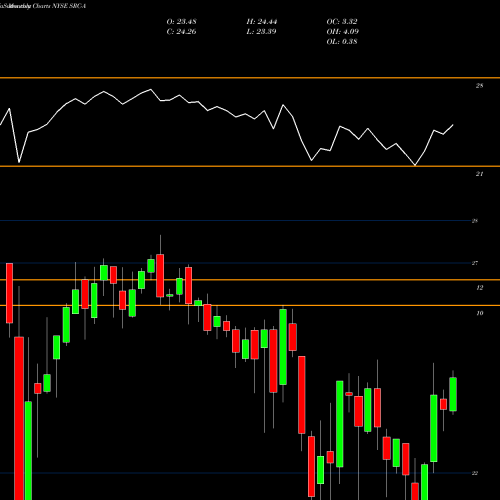Select the open value 'O: 23.48'

181,22
